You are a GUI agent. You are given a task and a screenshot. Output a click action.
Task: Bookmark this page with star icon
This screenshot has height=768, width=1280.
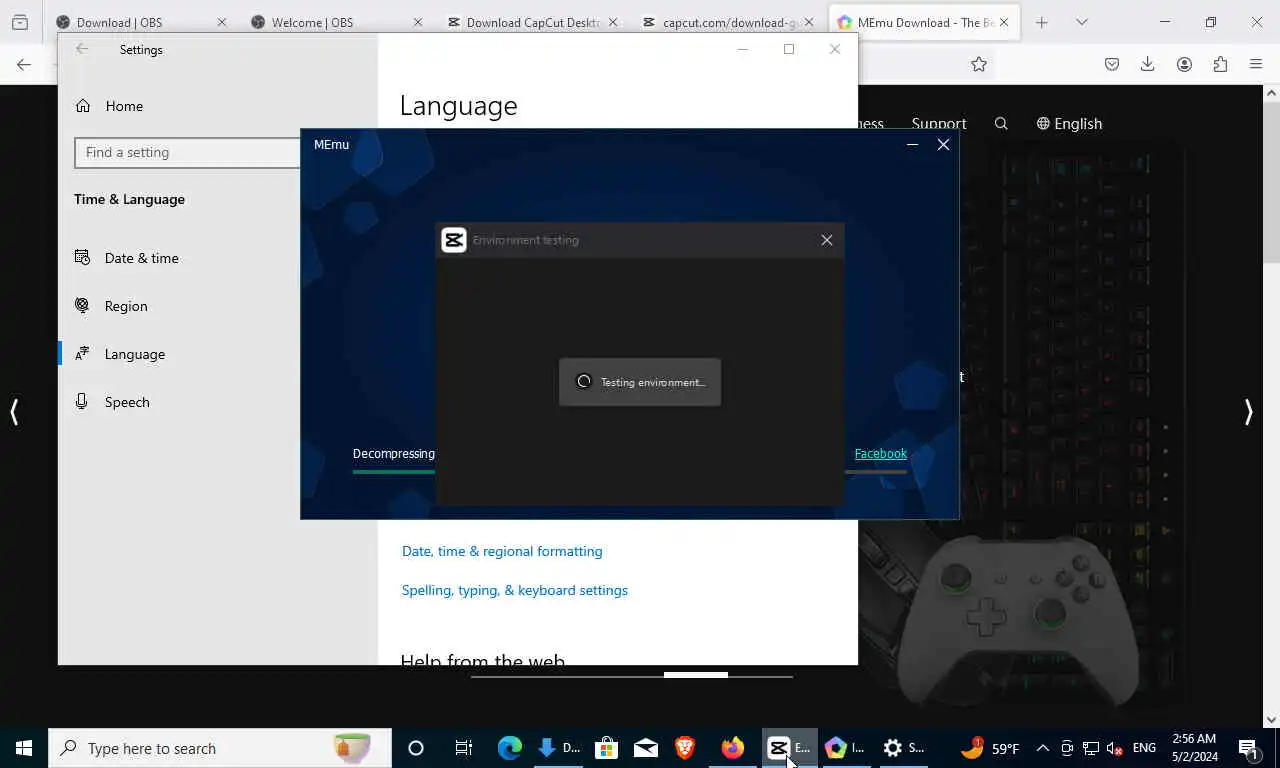(979, 64)
